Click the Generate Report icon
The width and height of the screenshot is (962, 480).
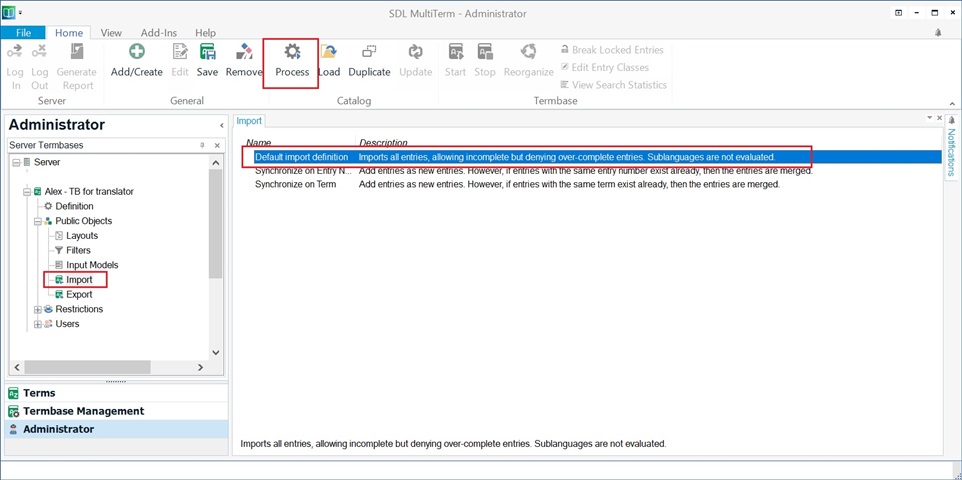tap(77, 52)
